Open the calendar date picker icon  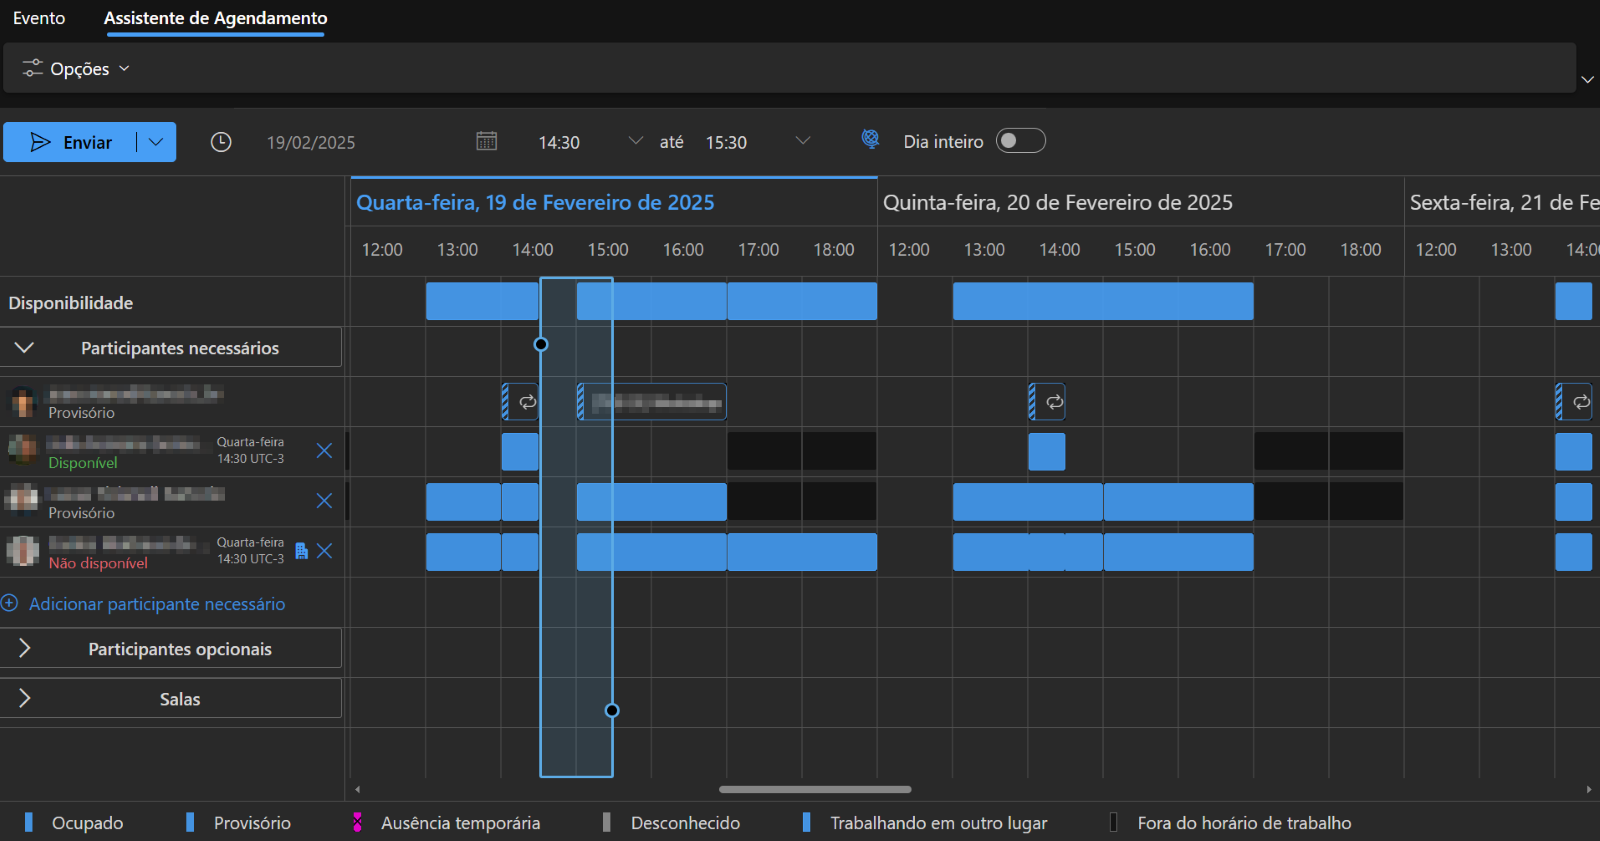(x=486, y=141)
